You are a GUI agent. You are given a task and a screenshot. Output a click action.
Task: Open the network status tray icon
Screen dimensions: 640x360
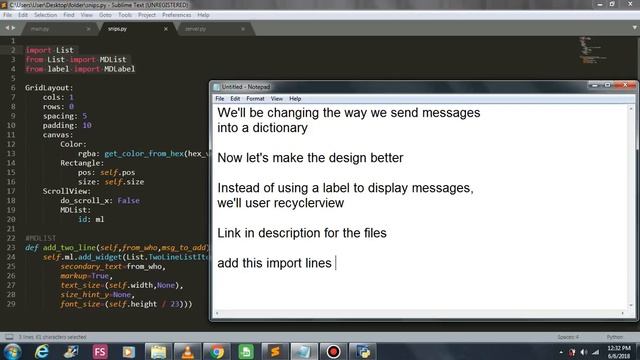point(596,352)
